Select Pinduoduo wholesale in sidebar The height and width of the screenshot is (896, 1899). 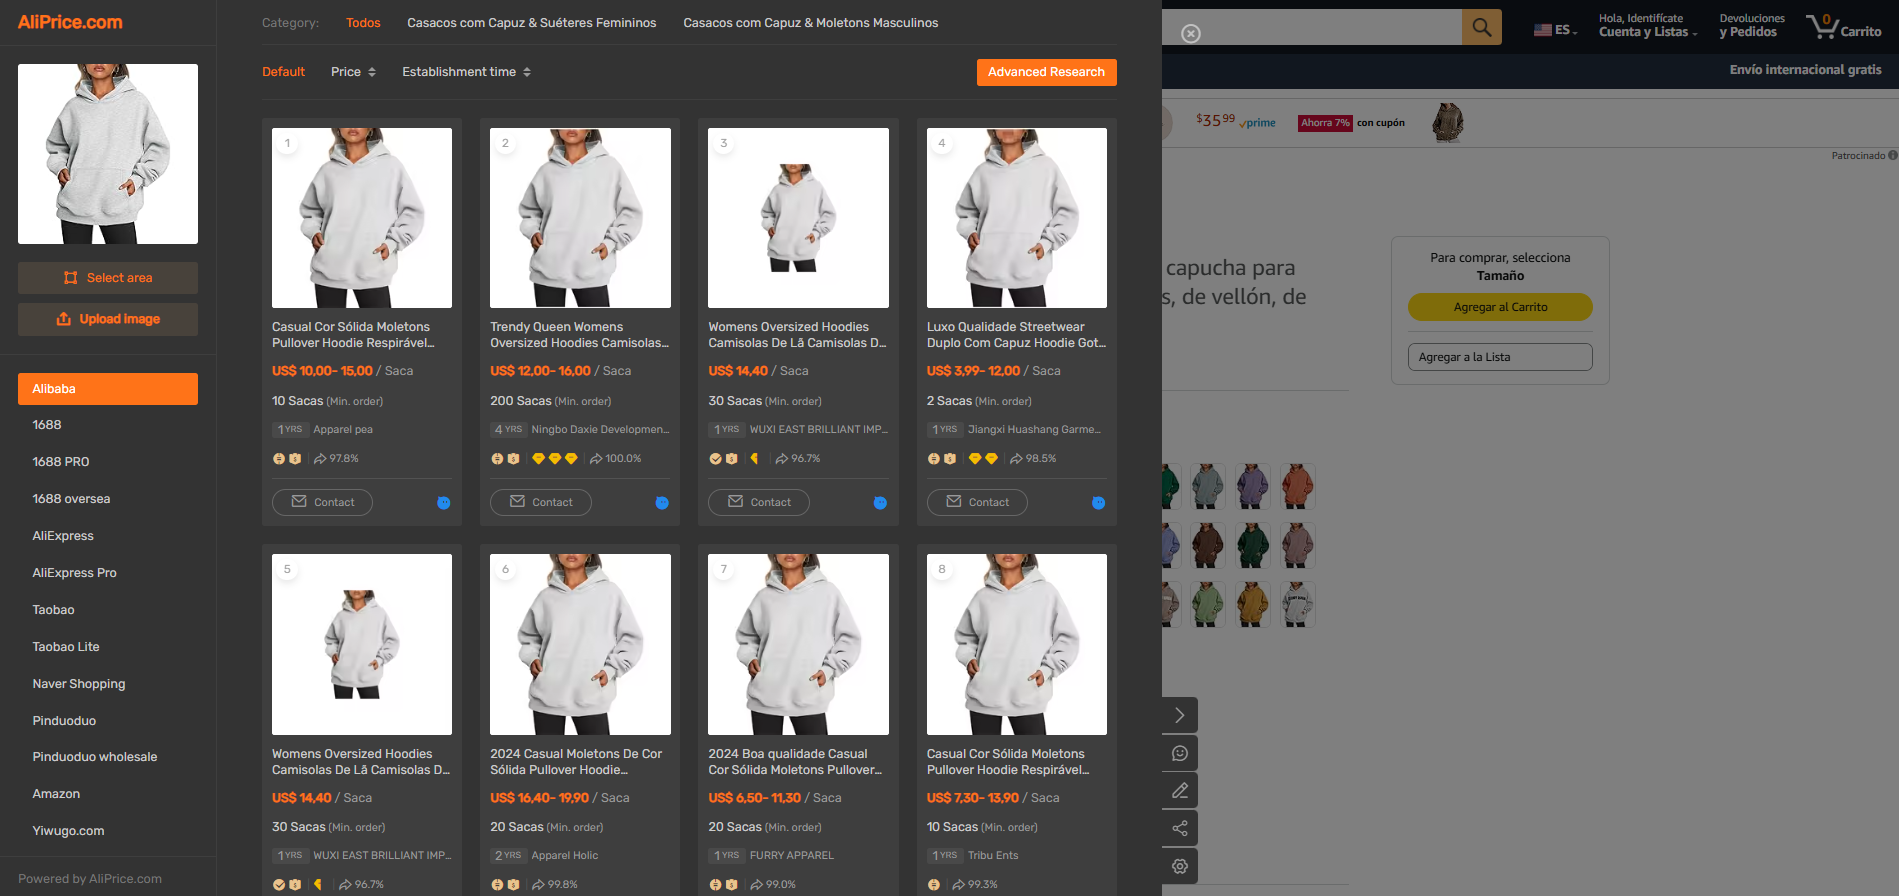[x=108, y=757]
